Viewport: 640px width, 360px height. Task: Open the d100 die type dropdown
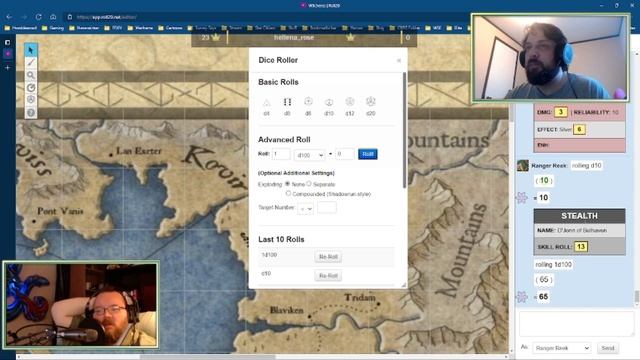309,155
